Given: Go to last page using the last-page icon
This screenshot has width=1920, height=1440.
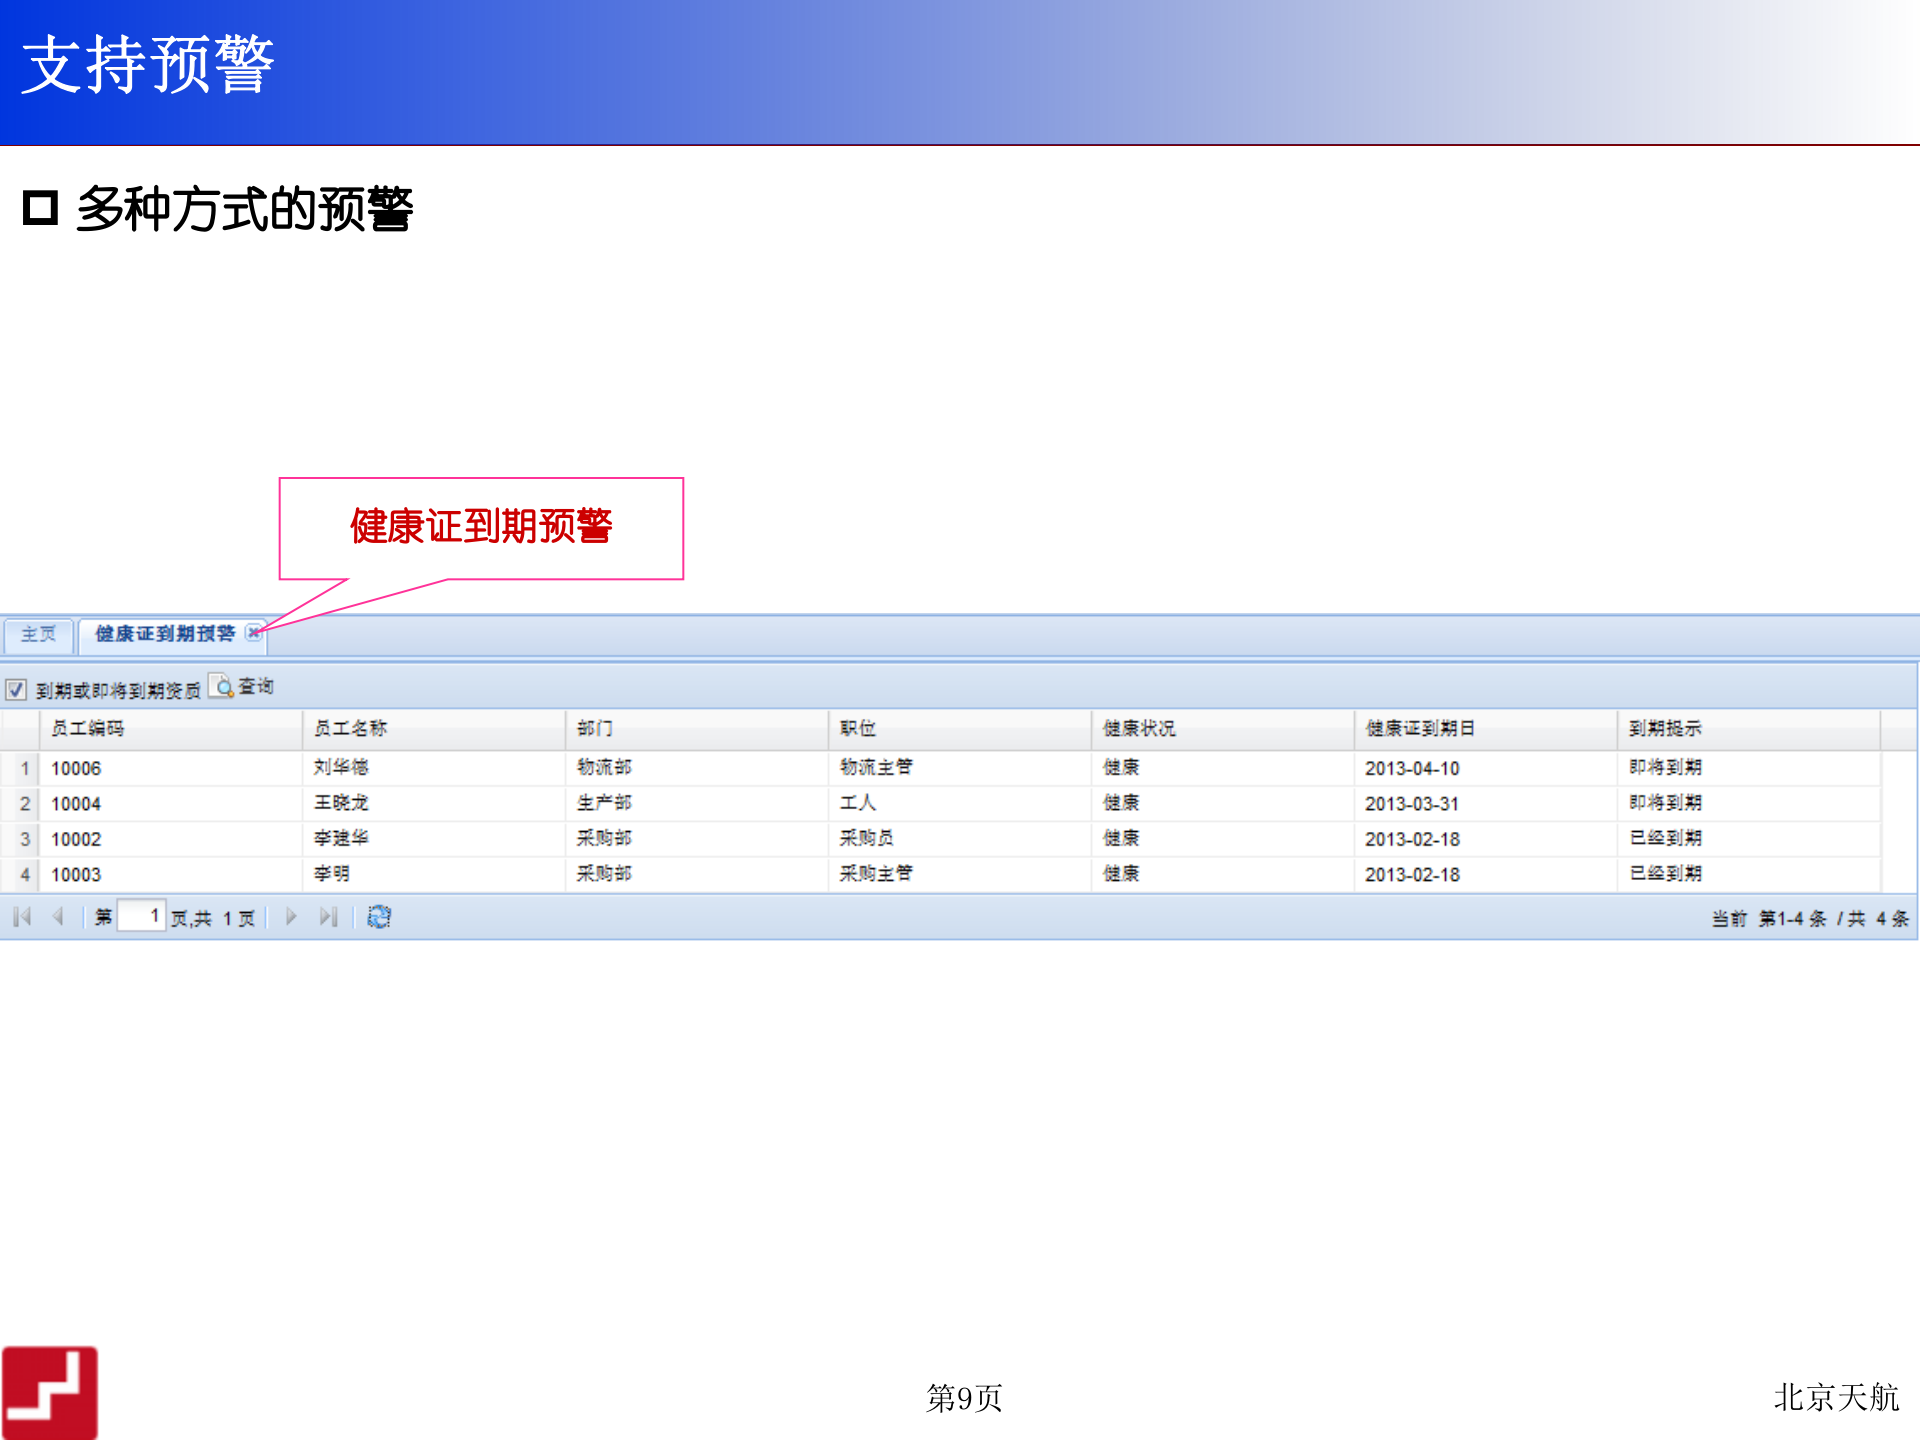Looking at the screenshot, I should click(x=328, y=916).
